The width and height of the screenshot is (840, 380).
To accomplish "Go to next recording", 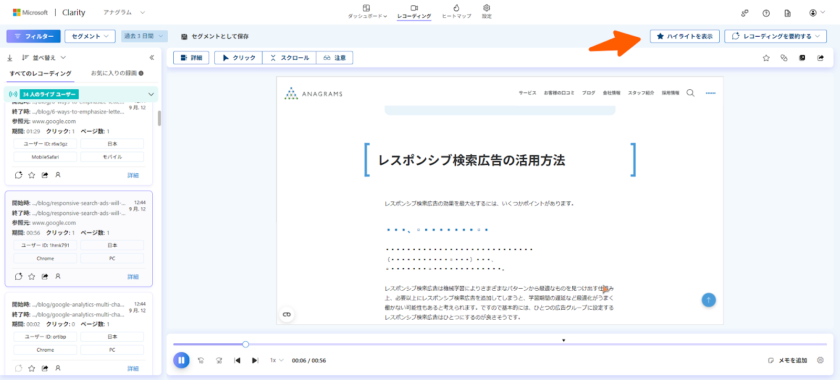I will 255,360.
